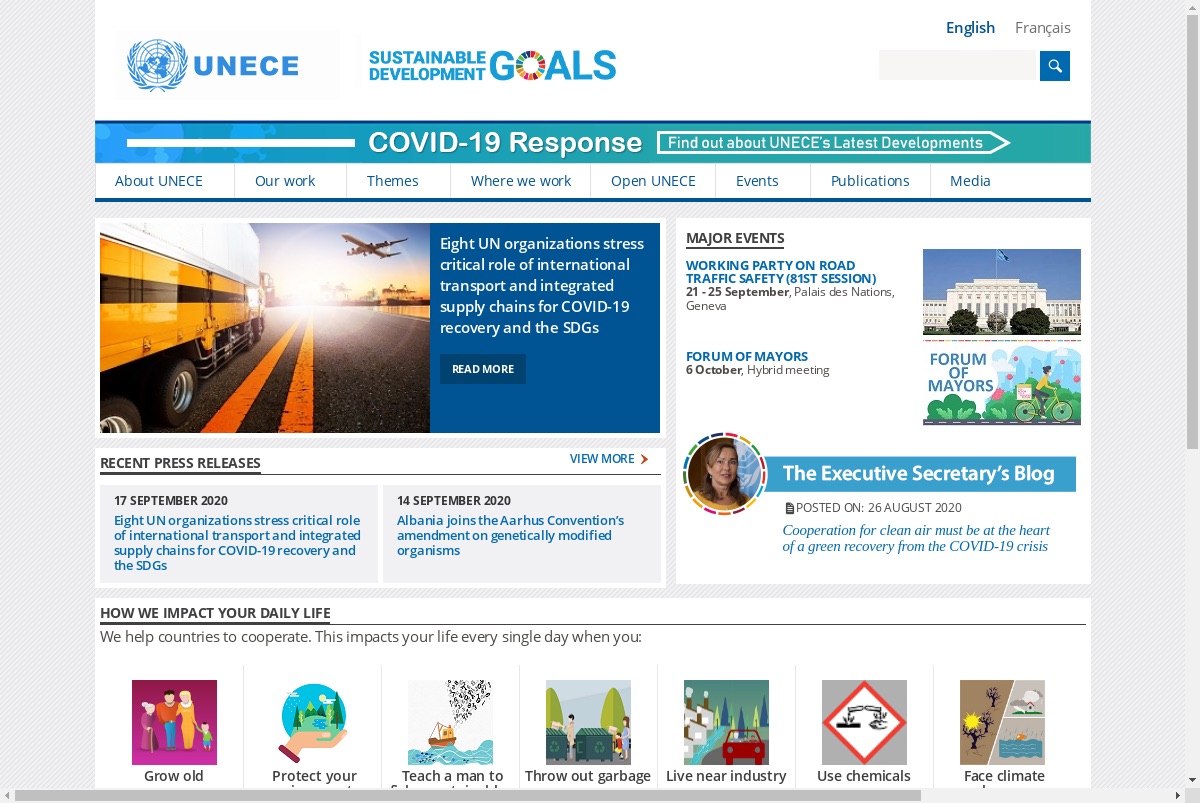Open Working Party on Road Traffic Safety link
Screen dimensions: 1200x803
(781, 272)
